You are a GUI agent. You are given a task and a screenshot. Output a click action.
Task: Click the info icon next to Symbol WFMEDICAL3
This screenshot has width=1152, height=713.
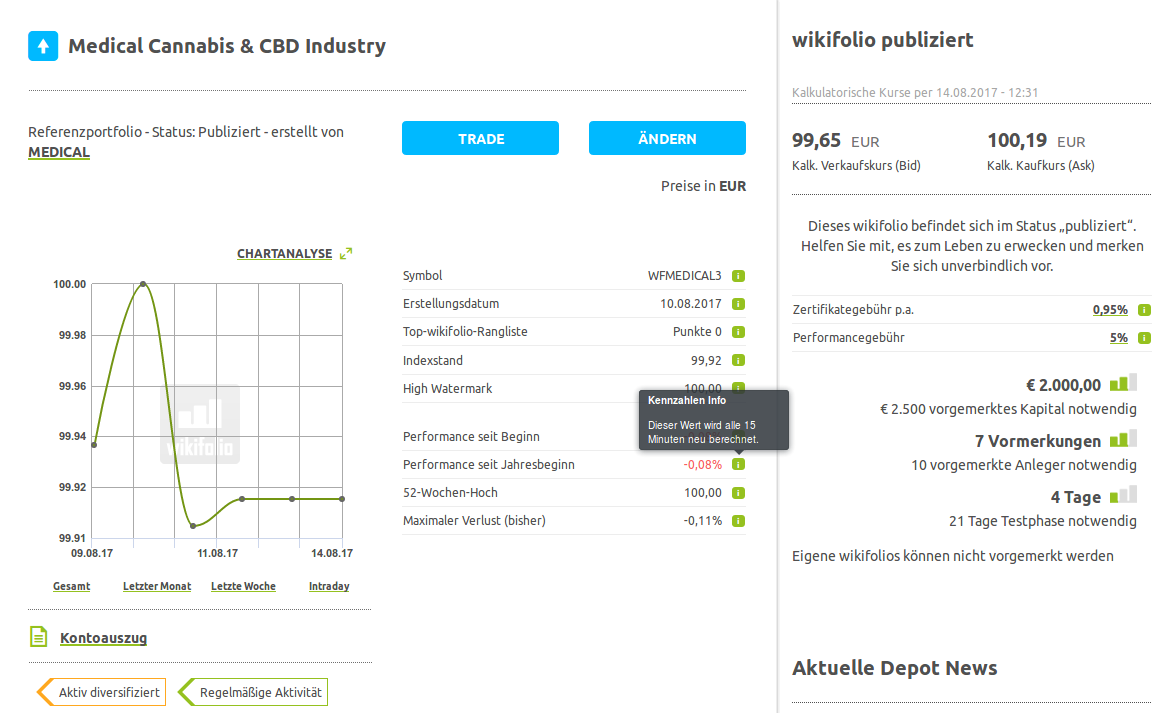point(738,276)
